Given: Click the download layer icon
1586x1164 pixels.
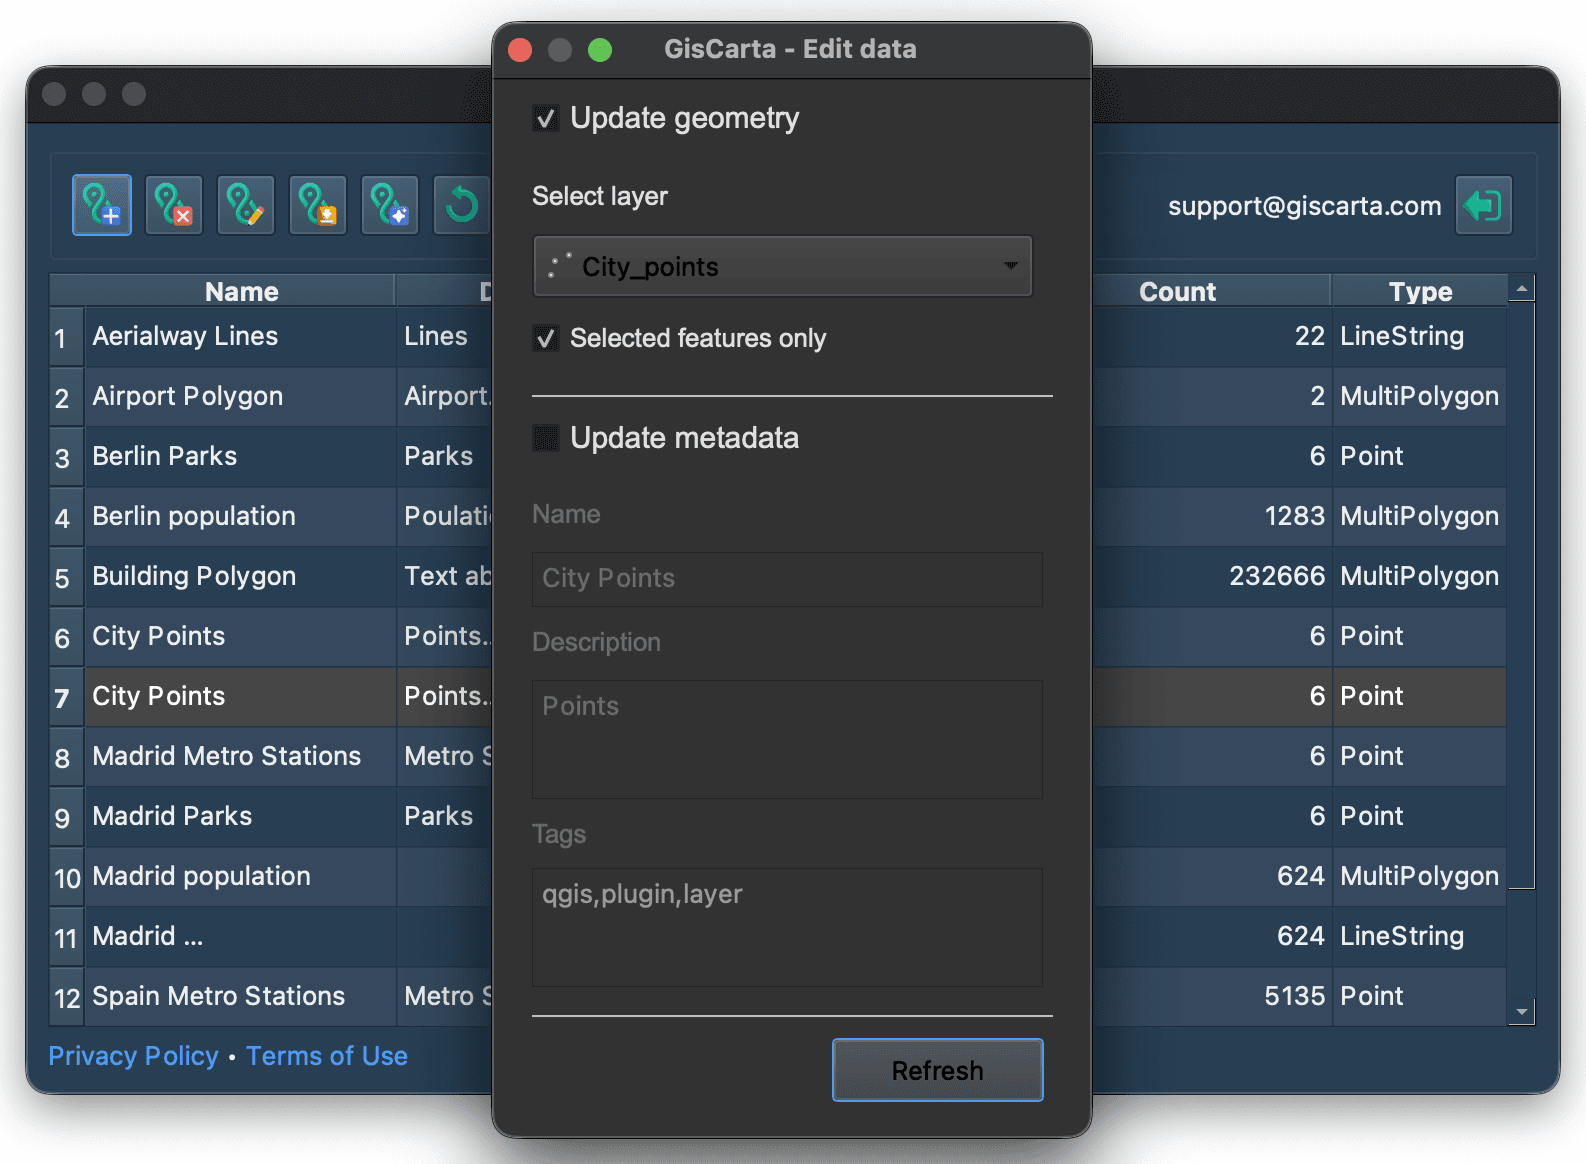Looking at the screenshot, I should 318,205.
